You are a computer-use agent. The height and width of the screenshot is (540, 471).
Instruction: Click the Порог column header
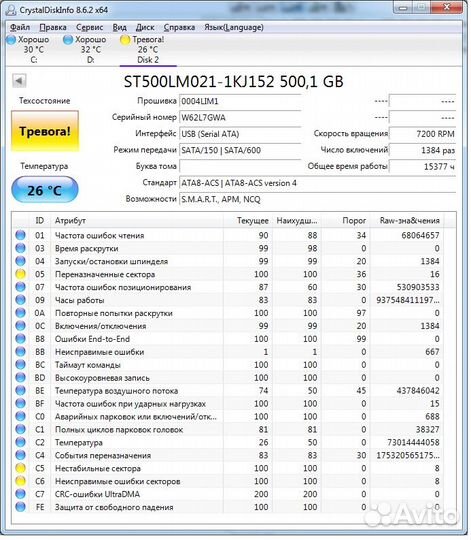(345, 220)
